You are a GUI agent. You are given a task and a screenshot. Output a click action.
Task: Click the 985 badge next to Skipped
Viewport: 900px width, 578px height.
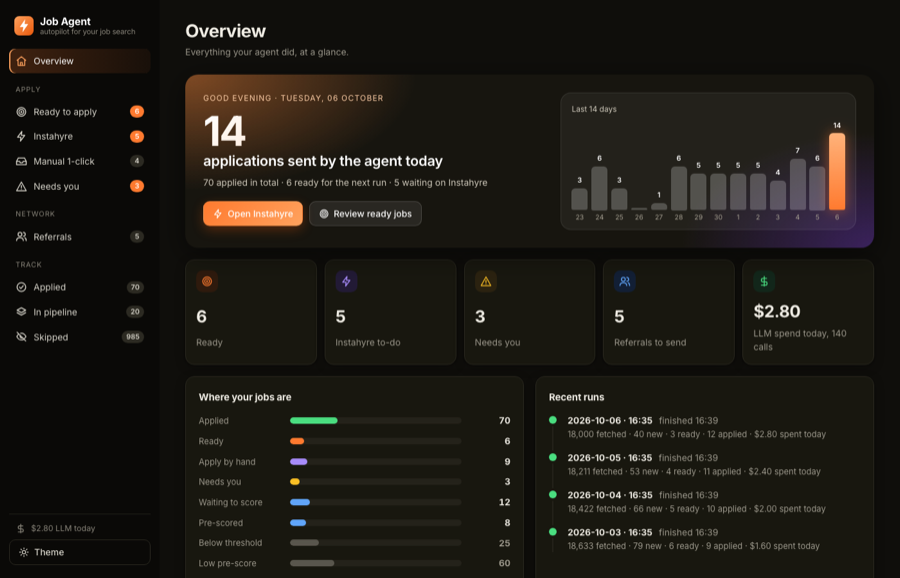click(133, 337)
